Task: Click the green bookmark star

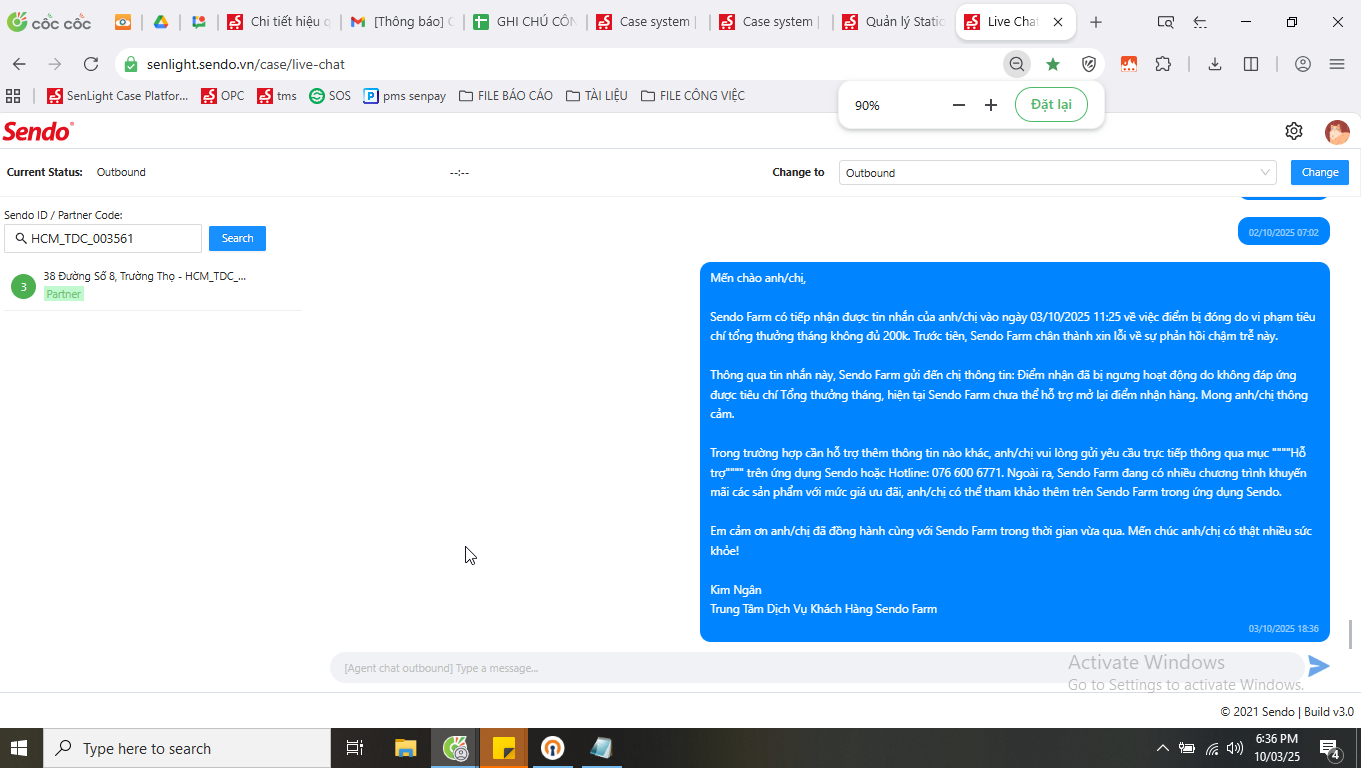Action: (x=1053, y=64)
